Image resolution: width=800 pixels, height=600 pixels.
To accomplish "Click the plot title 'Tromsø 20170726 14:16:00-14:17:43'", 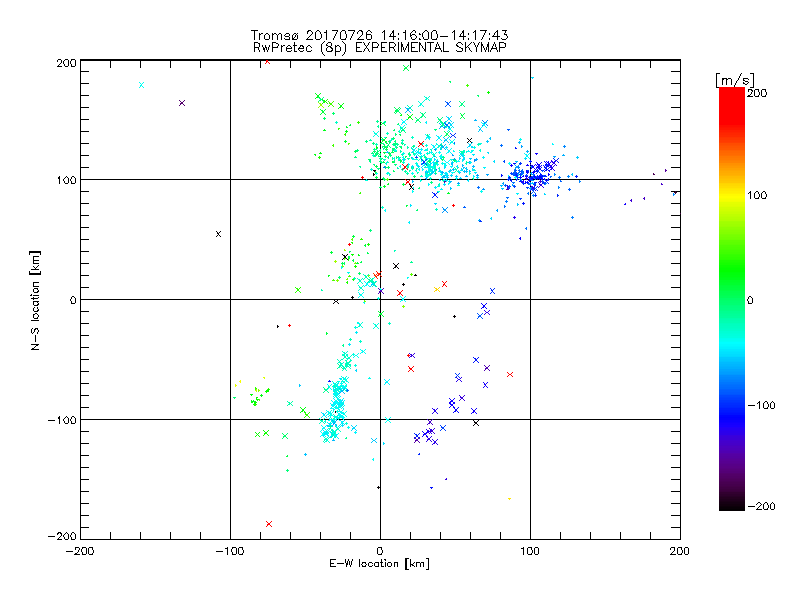I will click(380, 35).
